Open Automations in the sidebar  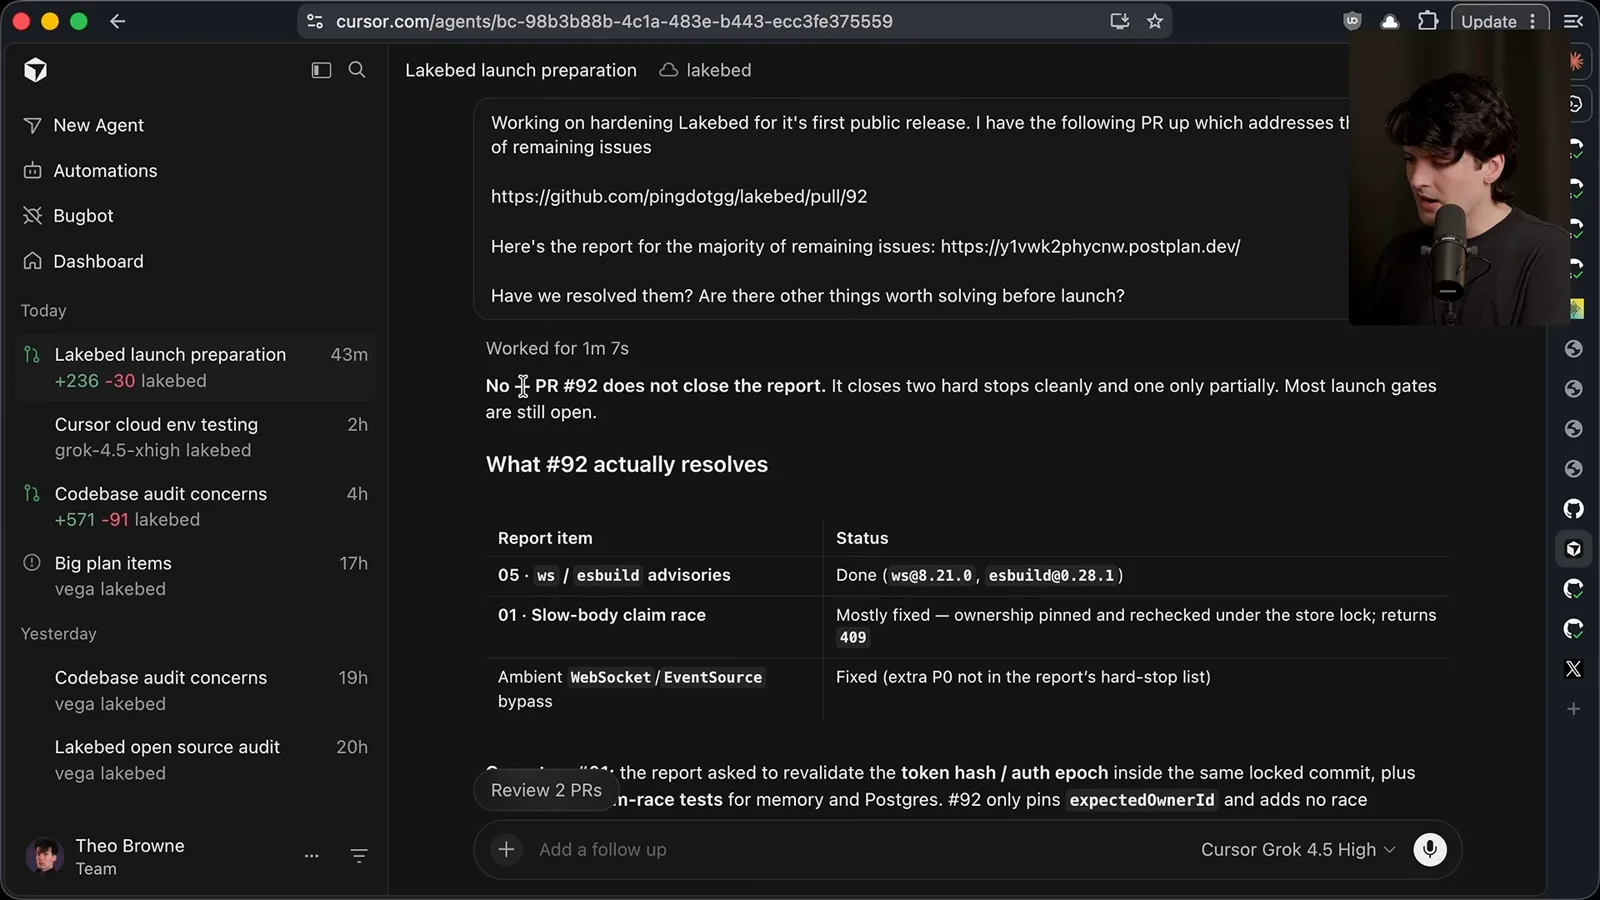pyautogui.click(x=105, y=171)
